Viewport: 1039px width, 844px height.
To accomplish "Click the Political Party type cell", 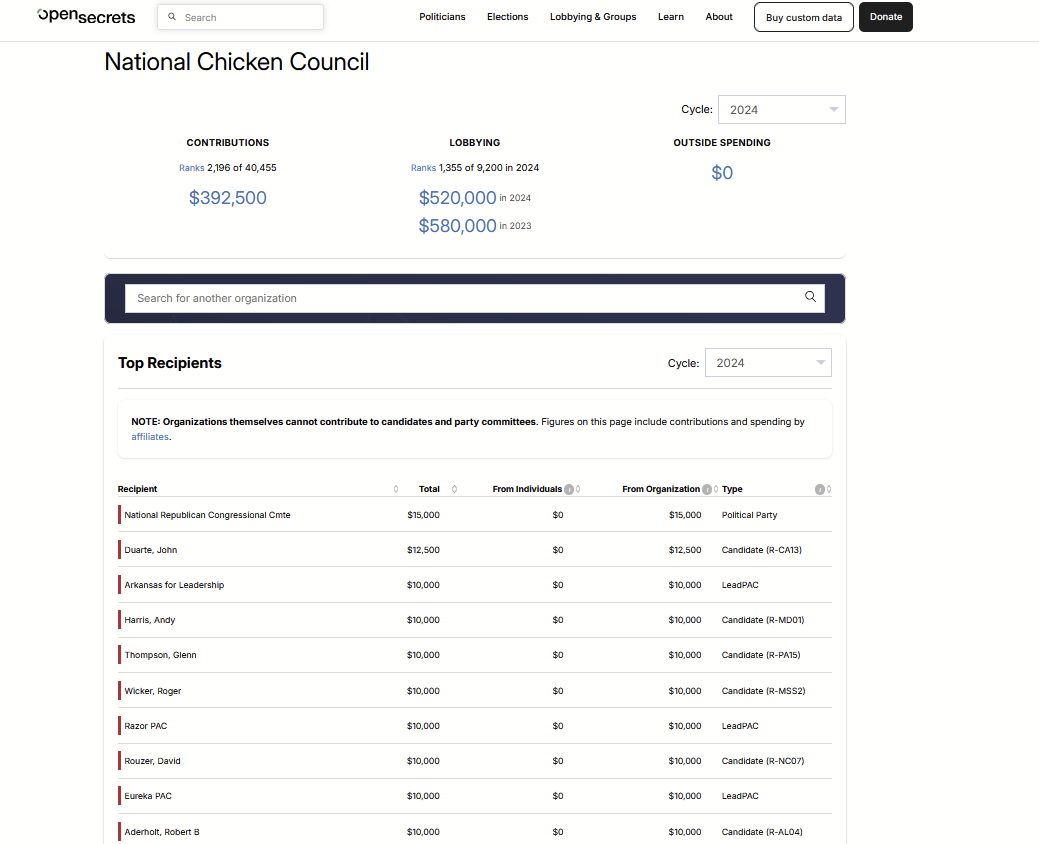I will [749, 515].
